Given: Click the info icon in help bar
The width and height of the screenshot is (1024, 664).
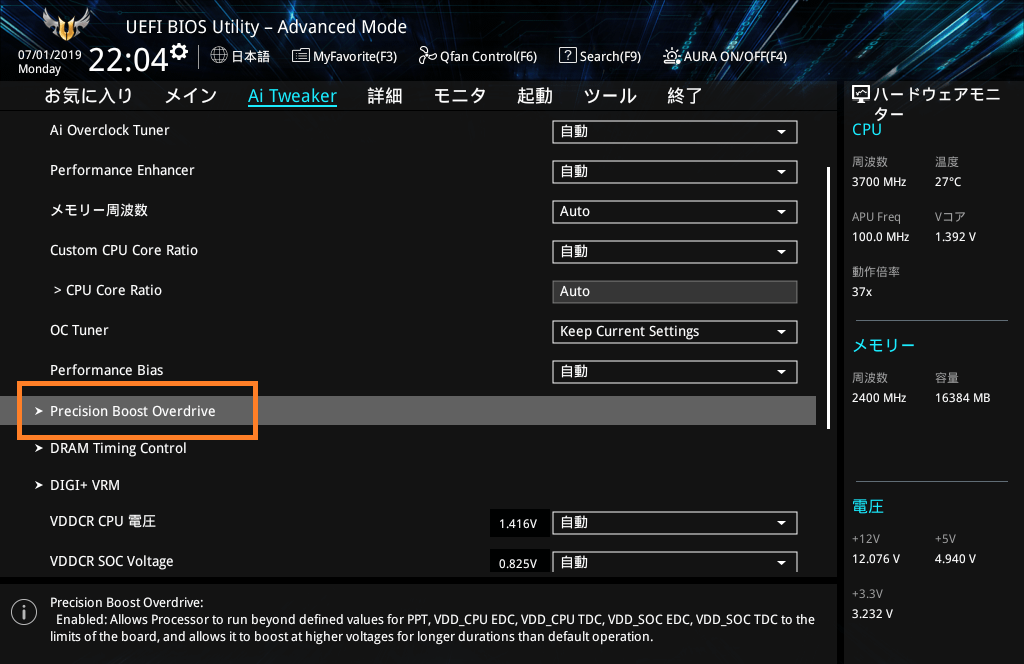Looking at the screenshot, I should 20,611.
